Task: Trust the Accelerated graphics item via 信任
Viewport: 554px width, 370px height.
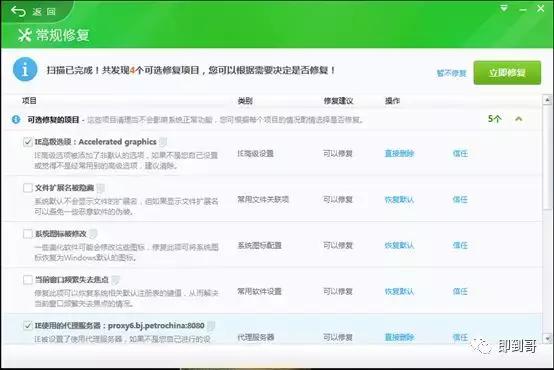Action: tap(460, 153)
